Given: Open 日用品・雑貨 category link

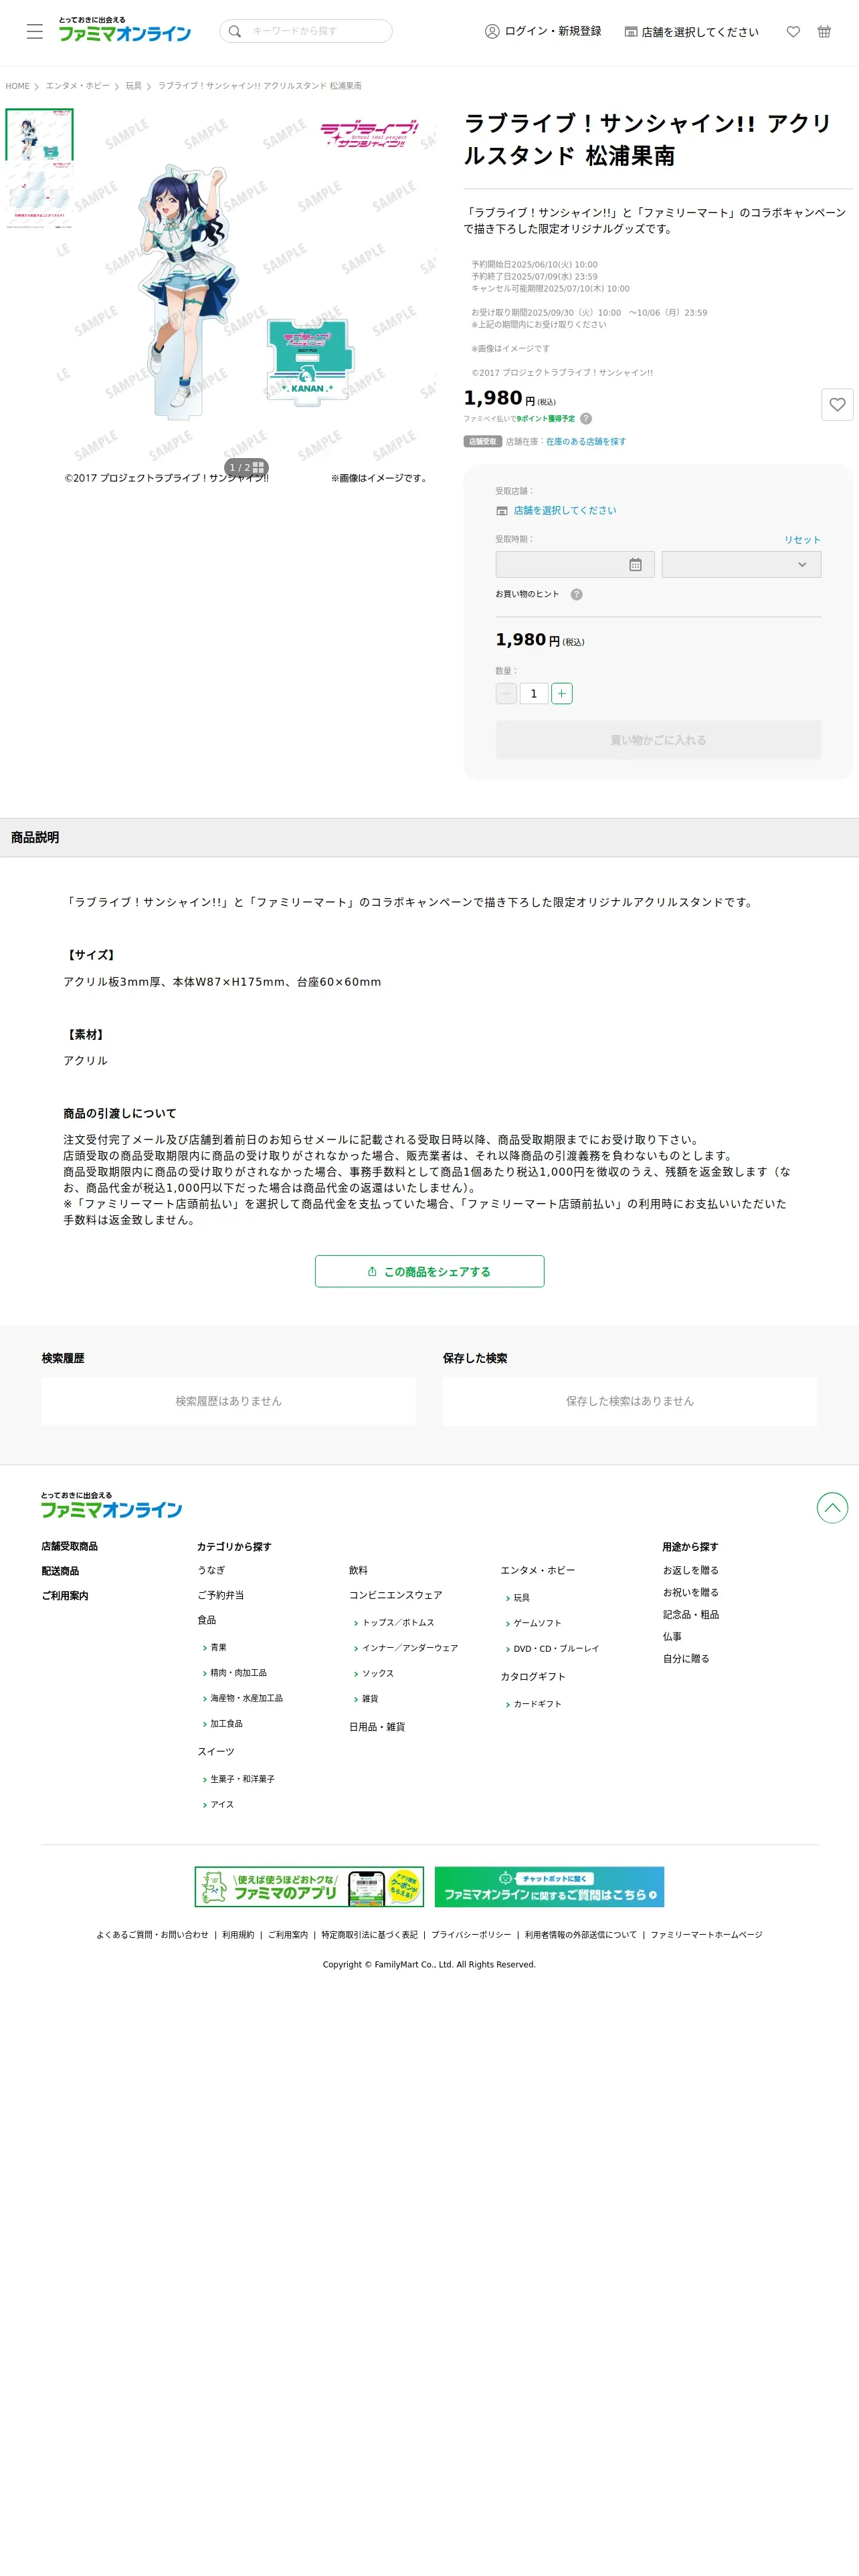Looking at the screenshot, I should (x=377, y=1727).
